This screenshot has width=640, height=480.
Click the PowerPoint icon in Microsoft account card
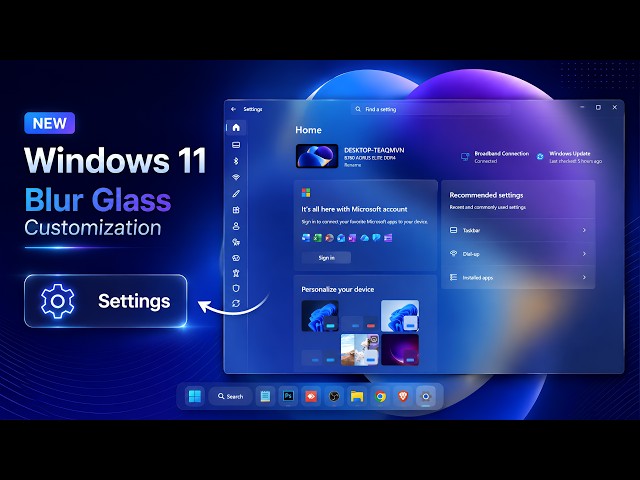(329, 238)
